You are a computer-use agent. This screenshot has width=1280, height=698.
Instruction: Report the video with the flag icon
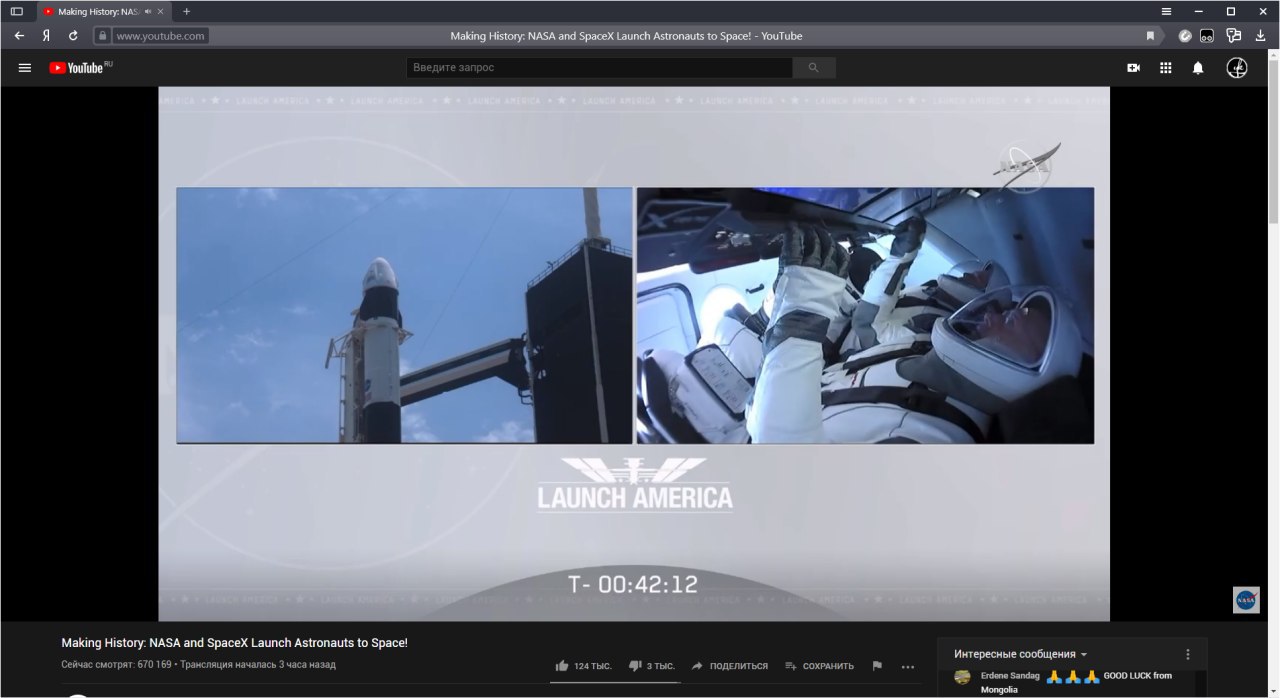coord(877,666)
